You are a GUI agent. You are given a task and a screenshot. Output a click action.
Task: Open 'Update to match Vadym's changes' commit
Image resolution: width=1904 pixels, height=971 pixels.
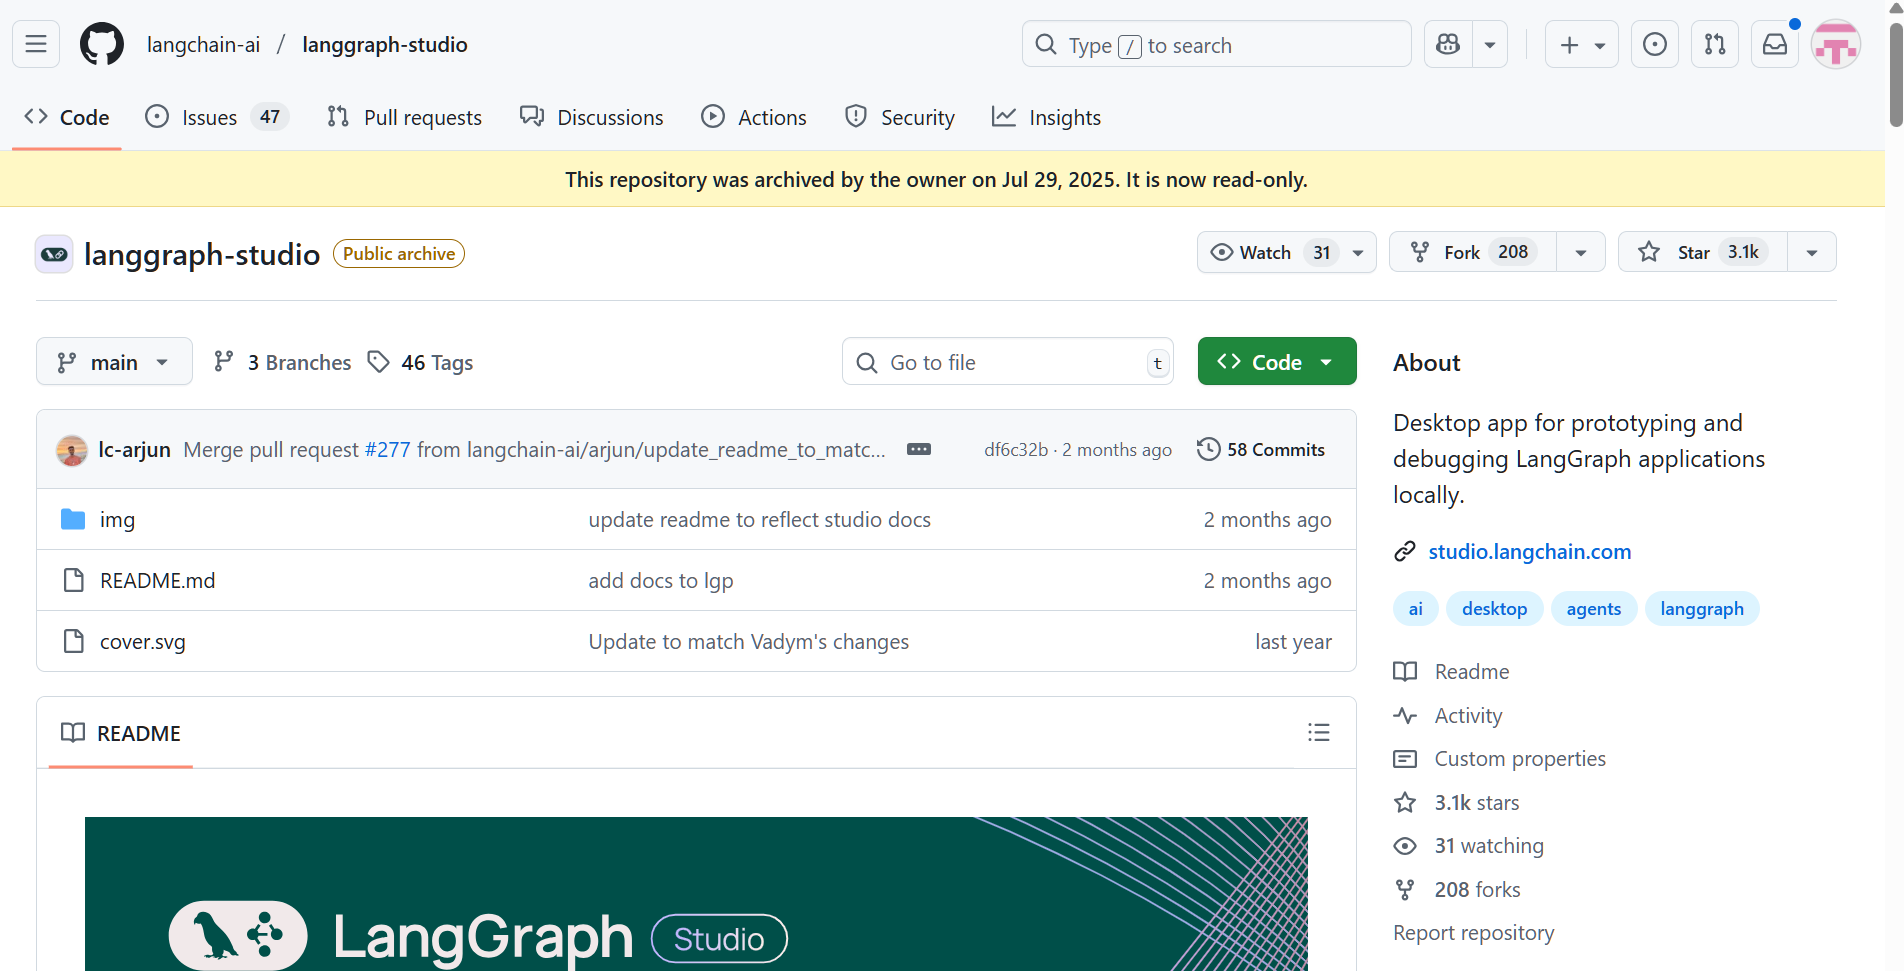coord(748,642)
